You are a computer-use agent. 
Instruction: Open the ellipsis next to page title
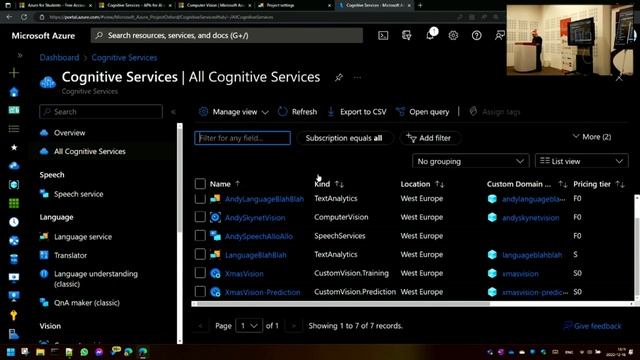point(357,78)
